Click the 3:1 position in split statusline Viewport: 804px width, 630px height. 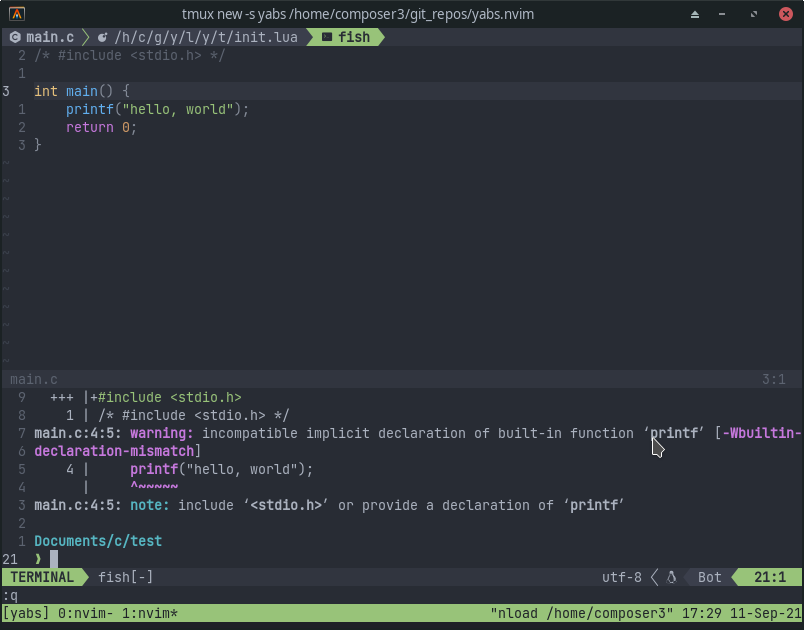tap(774, 379)
